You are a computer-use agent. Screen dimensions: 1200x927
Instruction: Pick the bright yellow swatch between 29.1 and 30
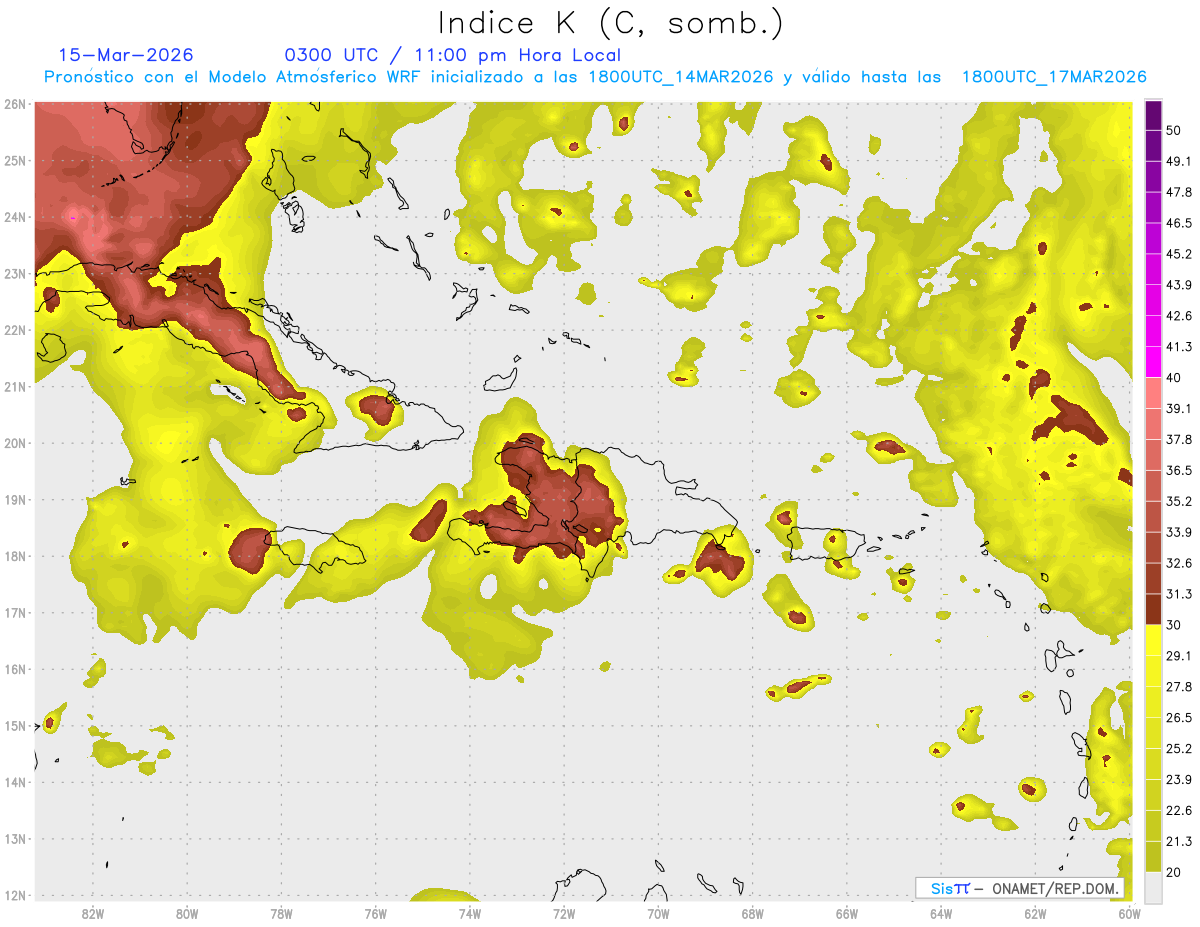(x=1153, y=640)
